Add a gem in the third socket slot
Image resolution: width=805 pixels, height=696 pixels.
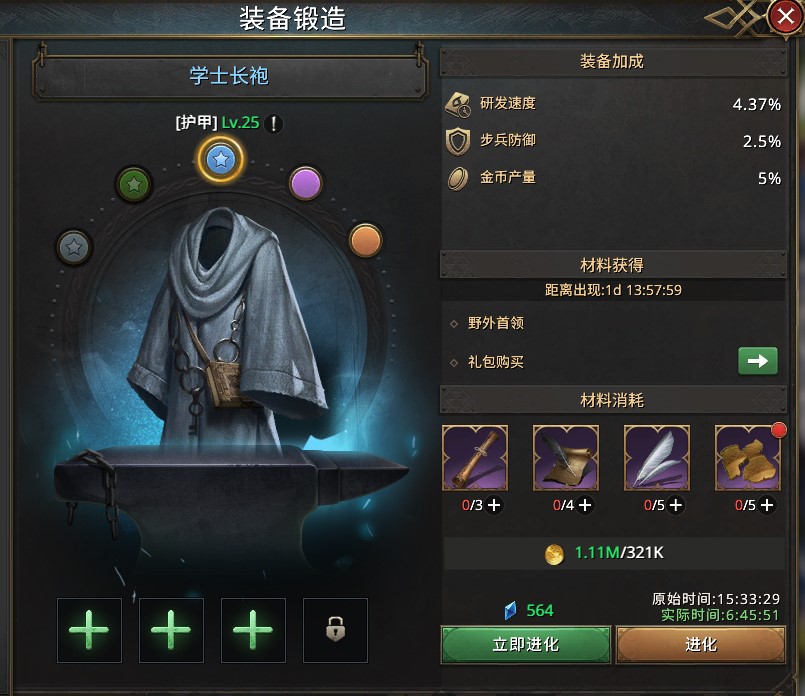pyautogui.click(x=253, y=630)
